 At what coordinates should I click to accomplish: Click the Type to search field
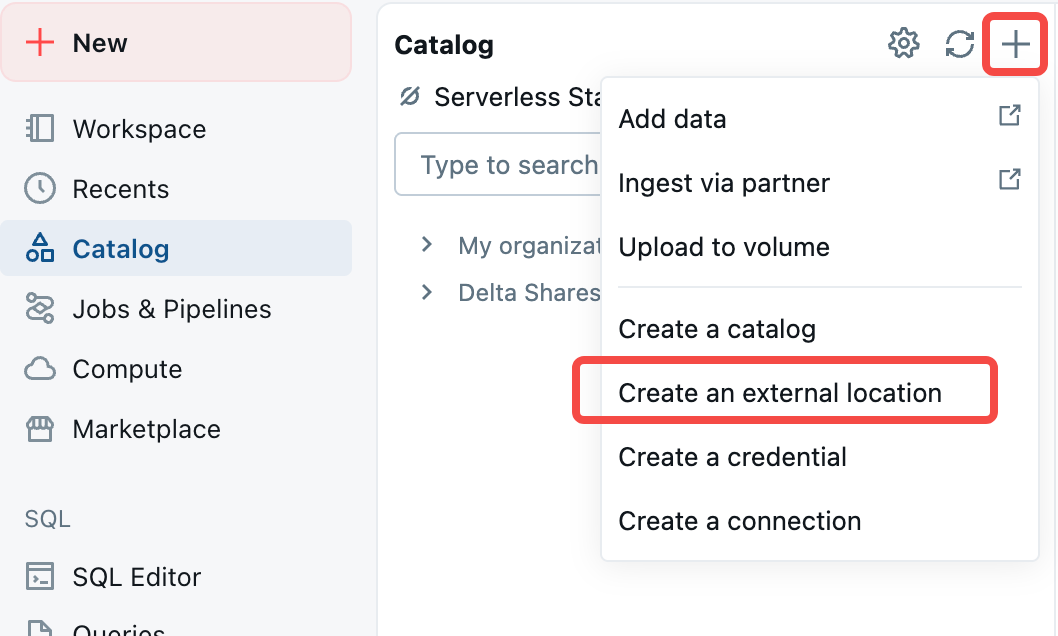500,165
